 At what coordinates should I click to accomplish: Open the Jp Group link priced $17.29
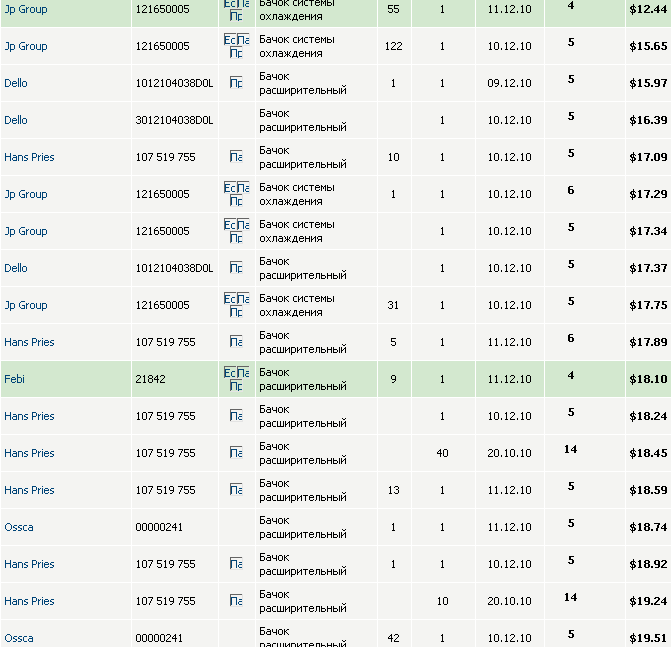pyautogui.click(x=26, y=194)
